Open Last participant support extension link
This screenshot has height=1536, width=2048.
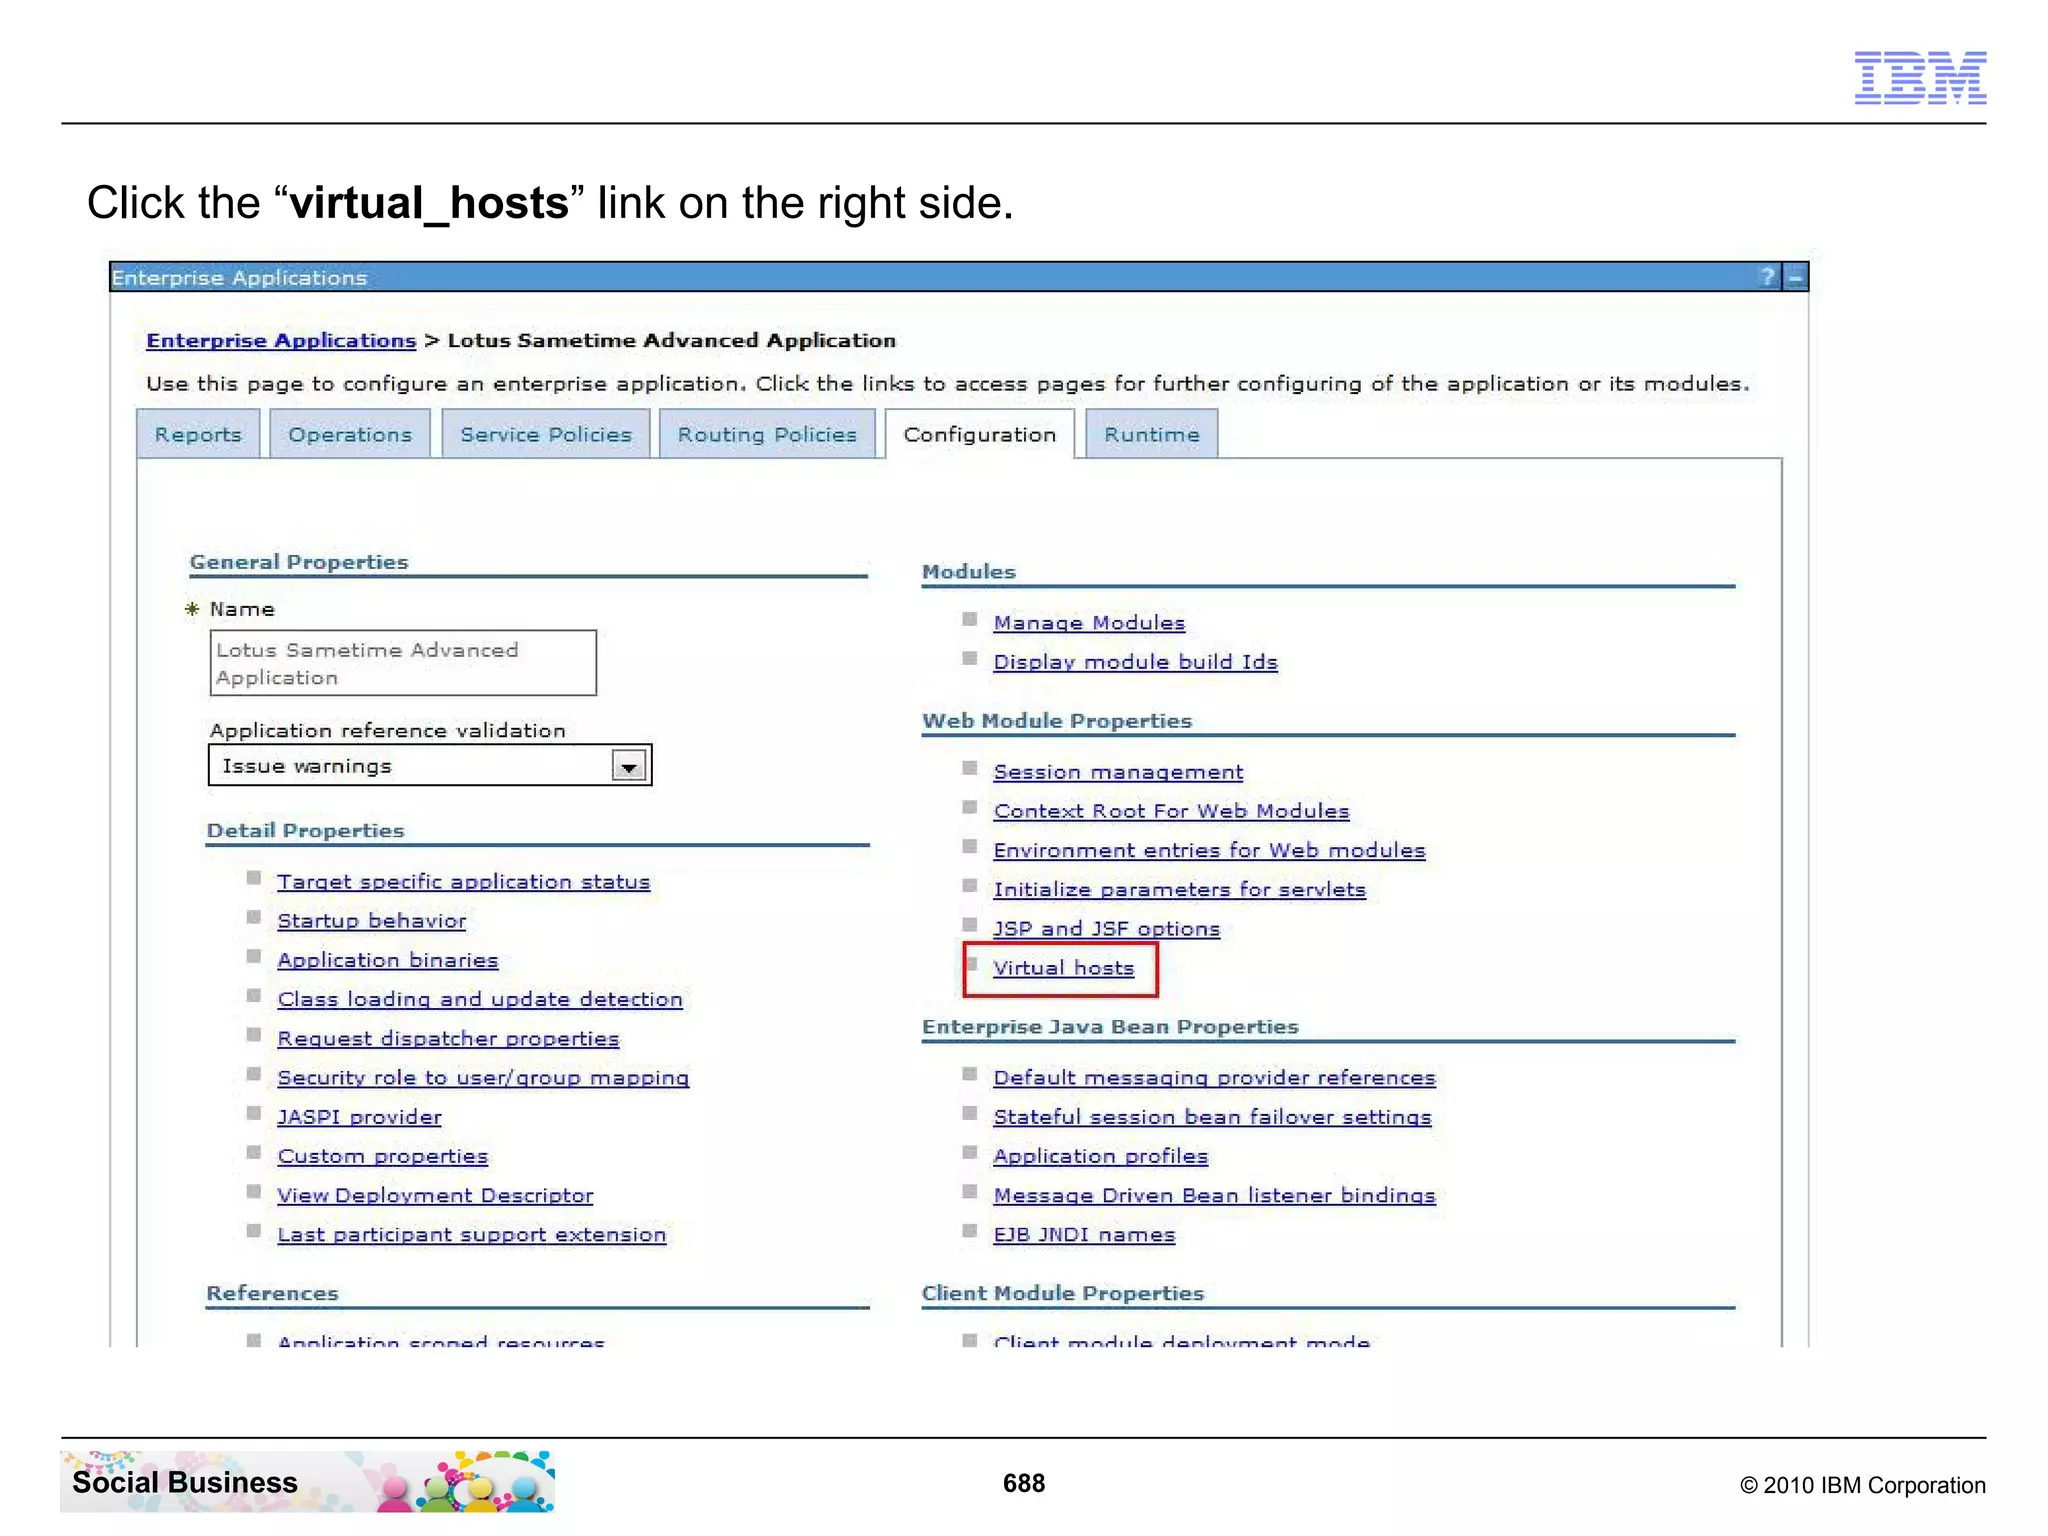[x=472, y=1235]
